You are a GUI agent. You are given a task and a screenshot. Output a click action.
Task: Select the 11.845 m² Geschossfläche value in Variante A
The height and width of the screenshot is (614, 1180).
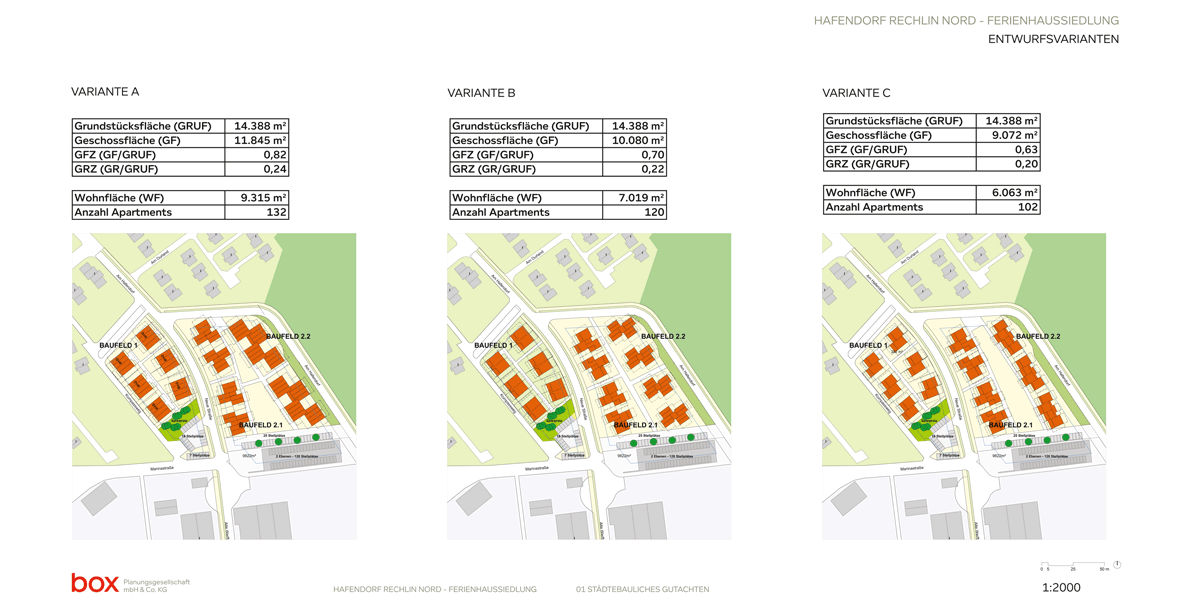click(x=257, y=141)
